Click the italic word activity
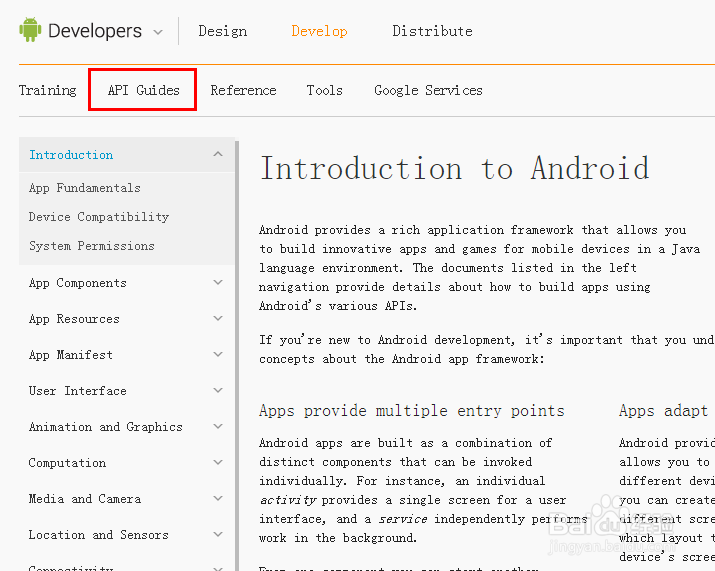Screen dimensions: 715x571 coord(288,500)
